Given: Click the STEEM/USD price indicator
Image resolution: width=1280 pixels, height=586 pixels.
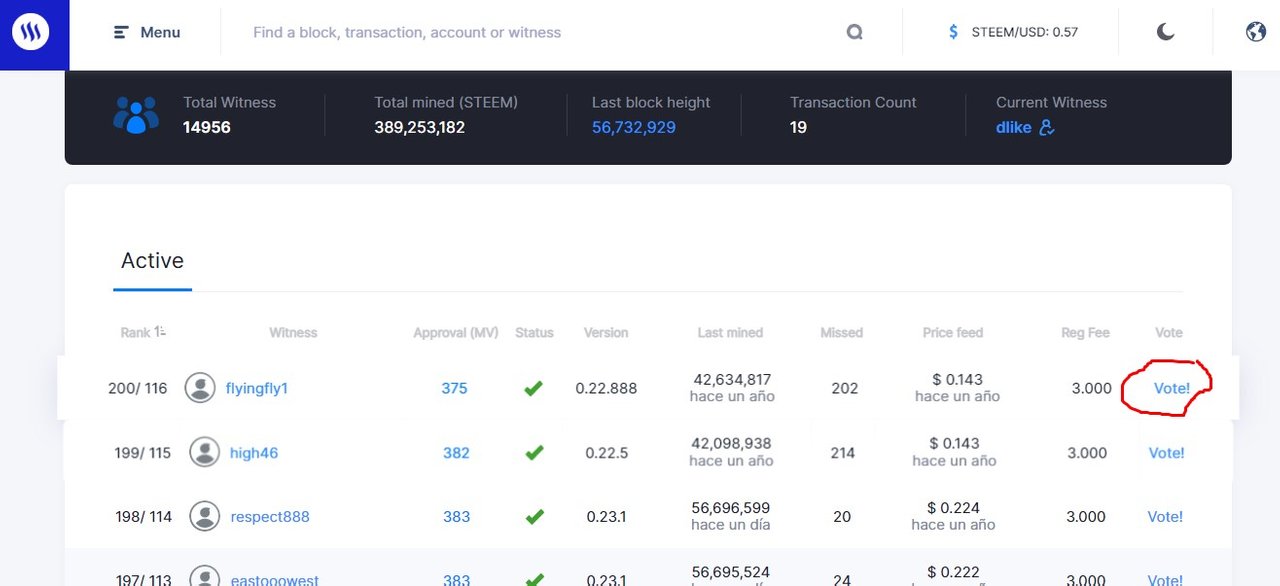Looking at the screenshot, I should 1013,32.
